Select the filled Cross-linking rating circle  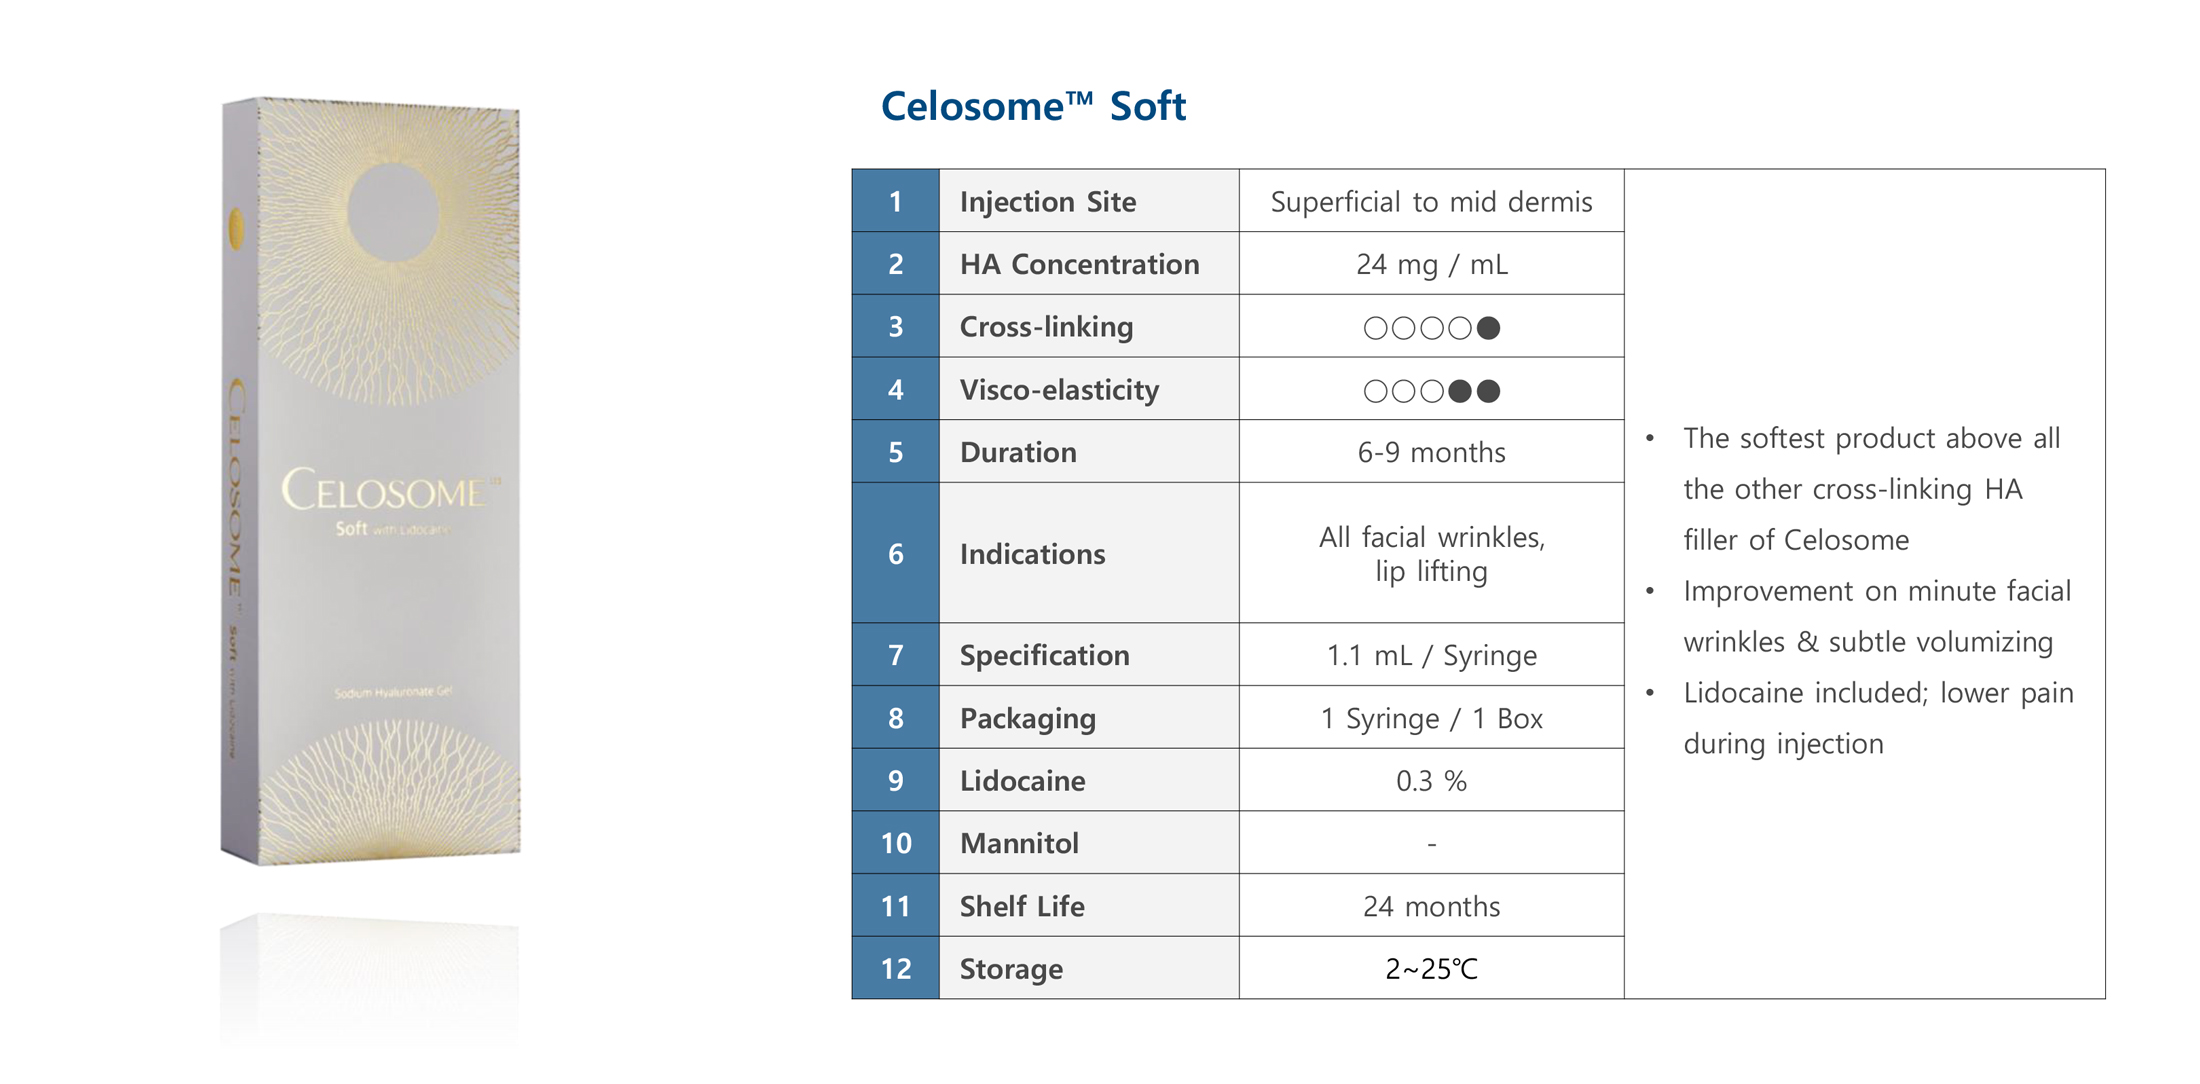click(1488, 328)
